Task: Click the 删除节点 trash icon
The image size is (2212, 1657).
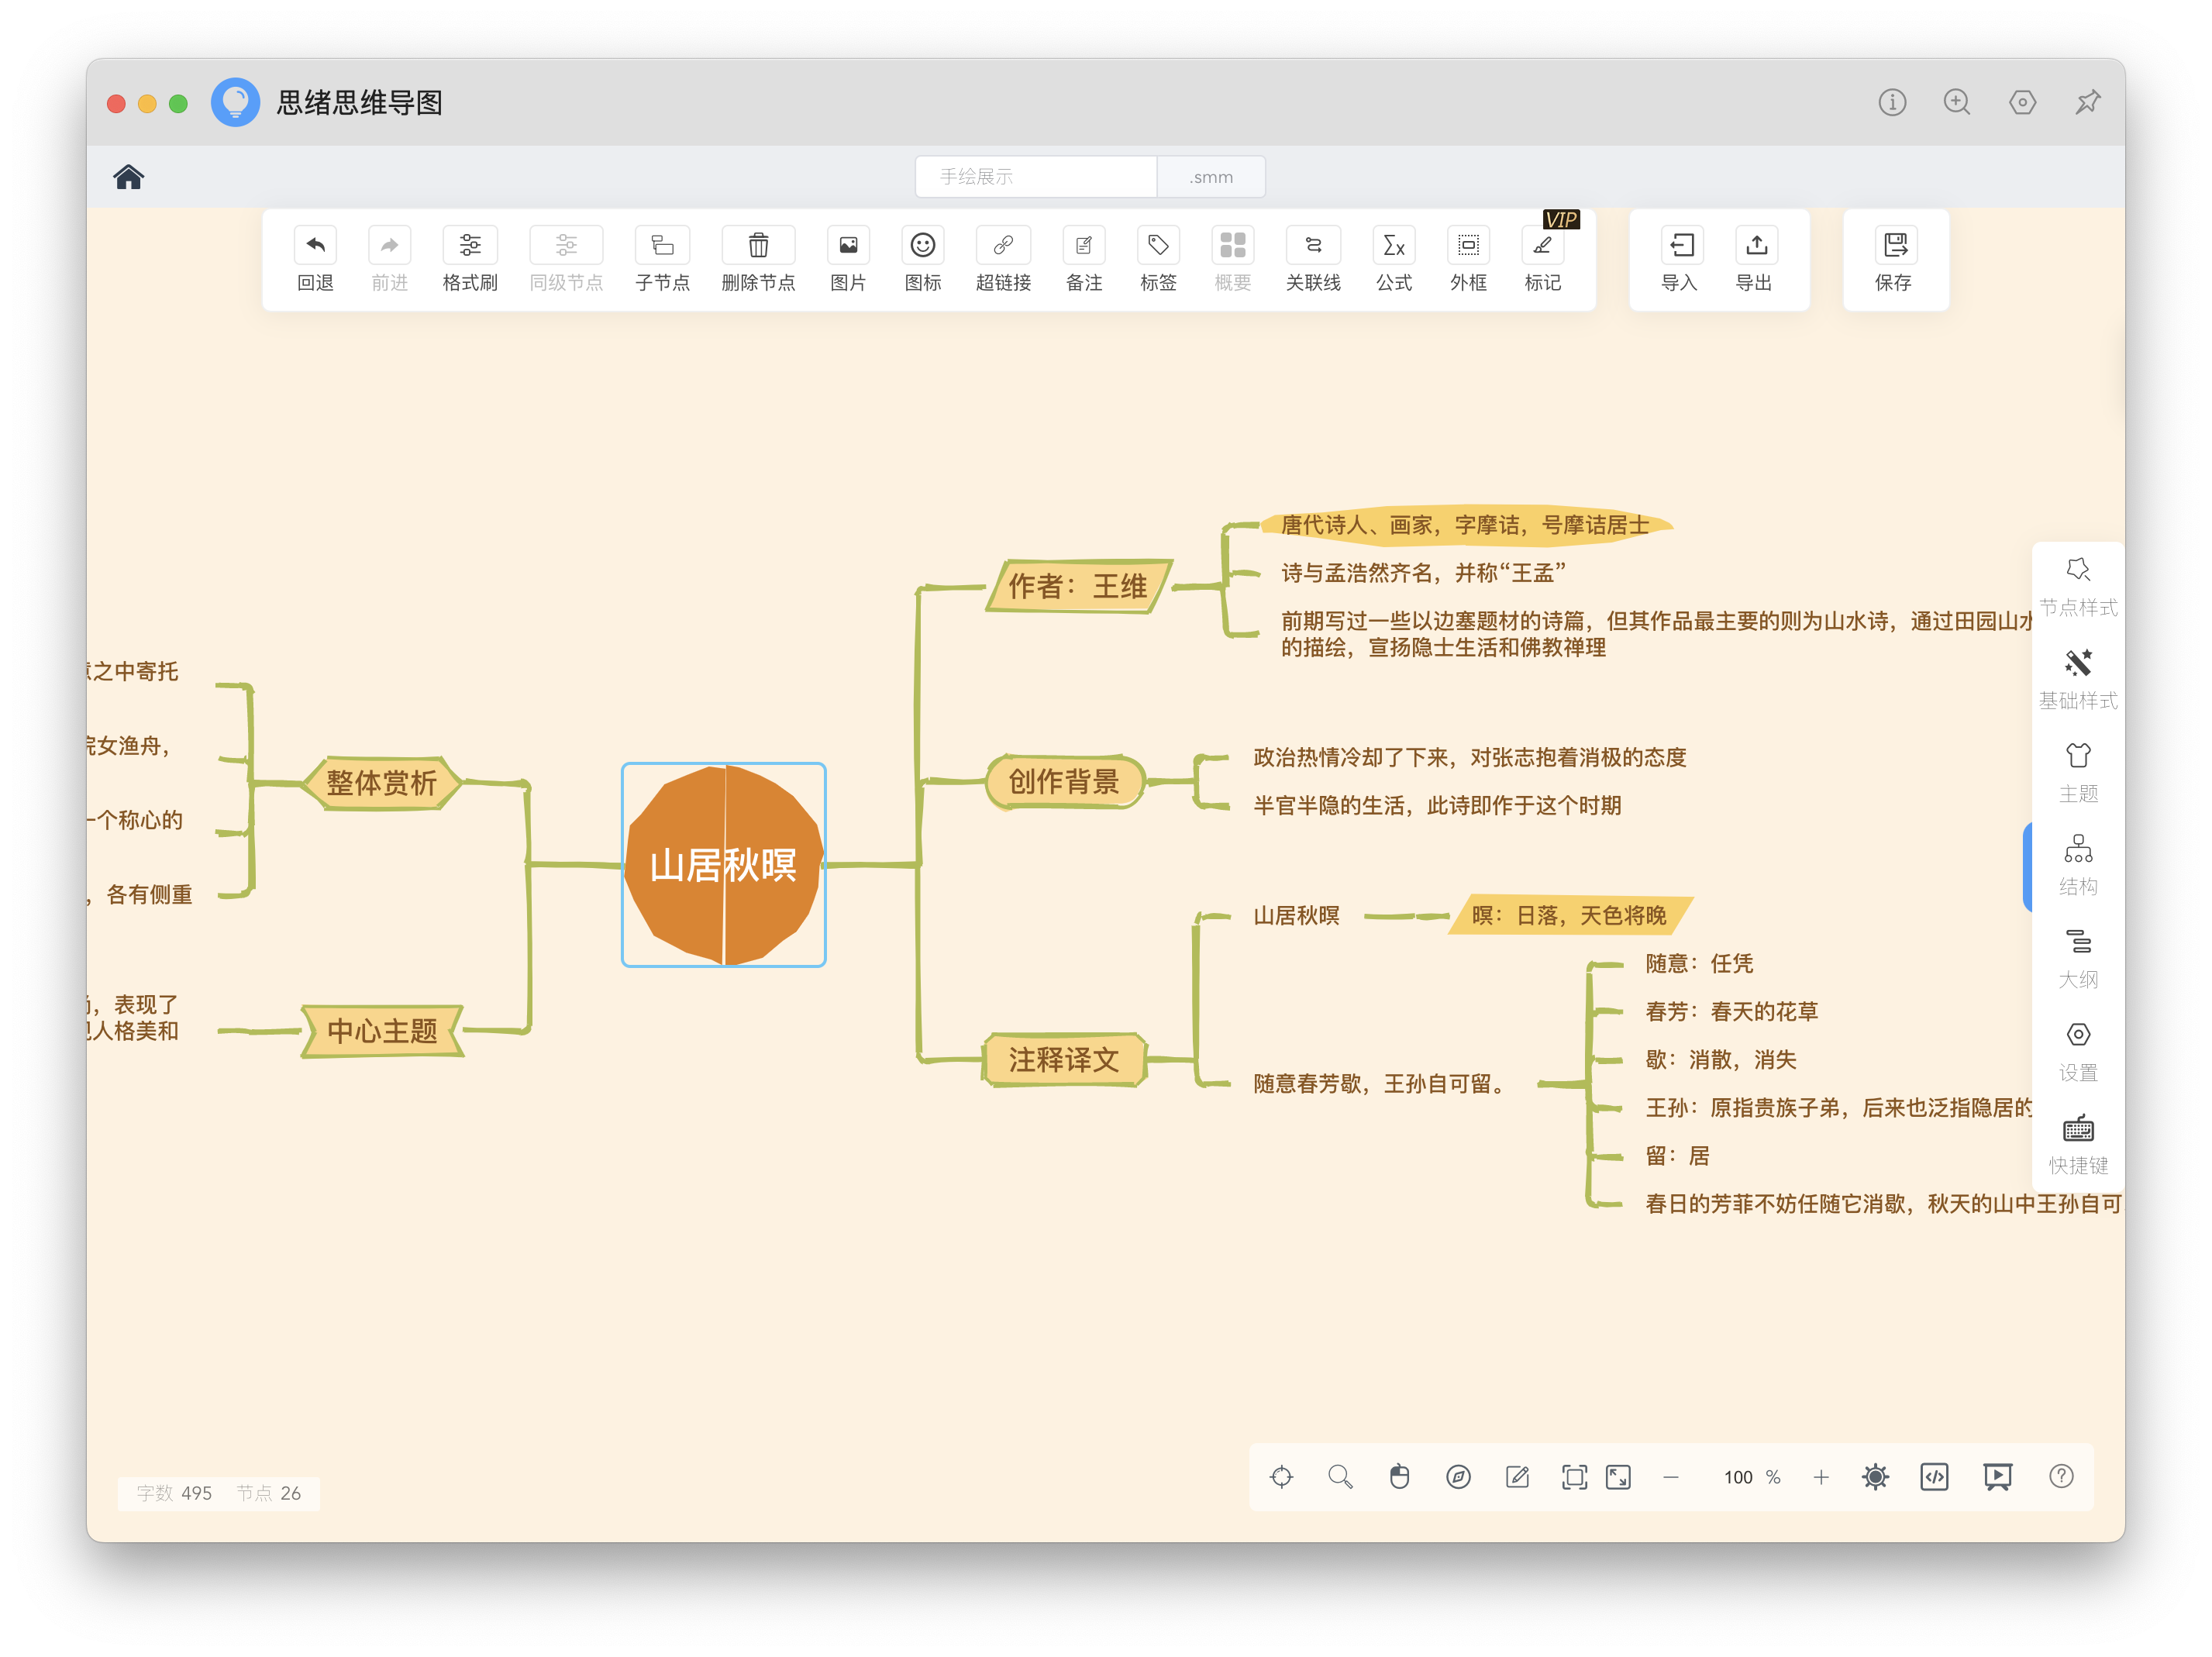Action: (758, 246)
